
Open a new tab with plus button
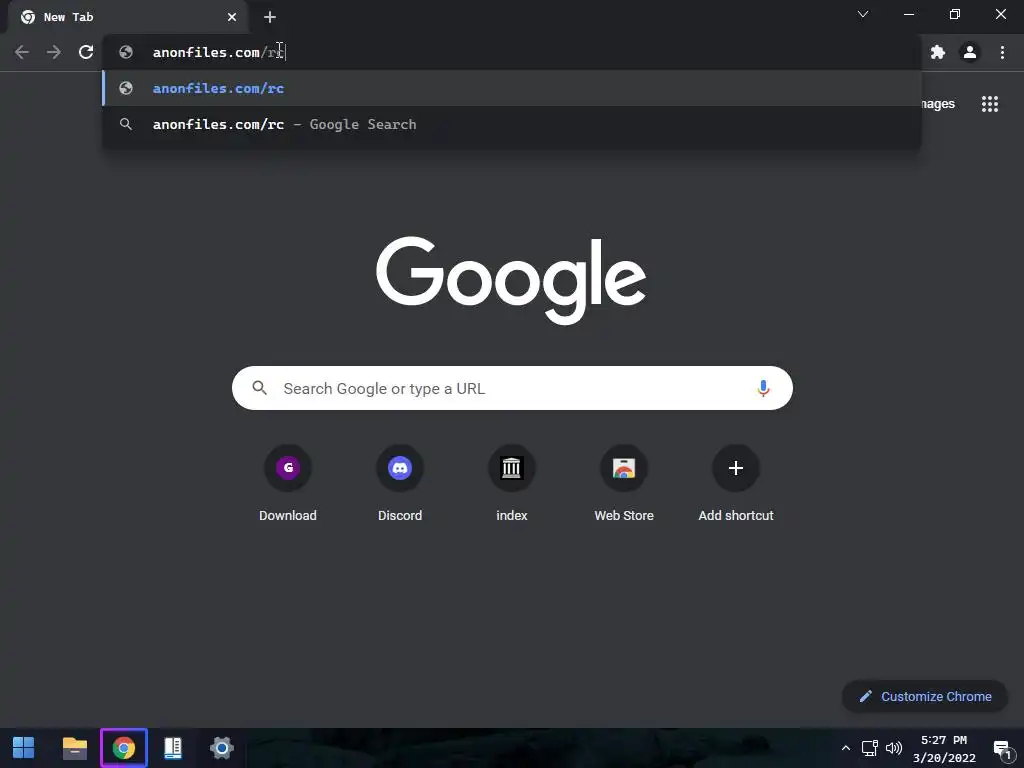270,17
